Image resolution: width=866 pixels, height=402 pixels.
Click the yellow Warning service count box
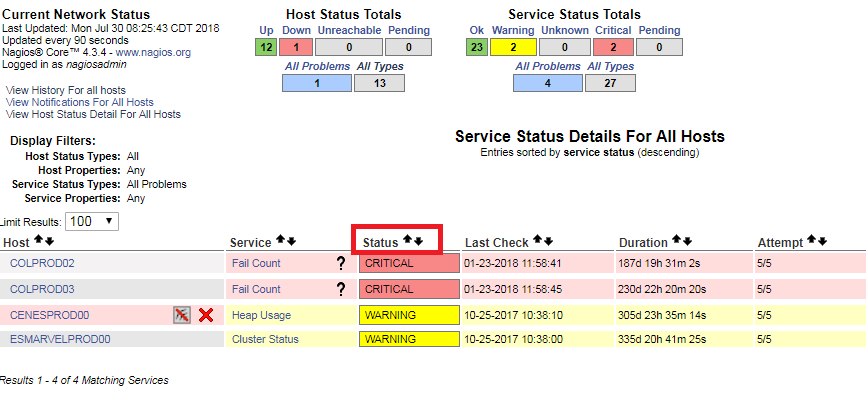point(513,46)
